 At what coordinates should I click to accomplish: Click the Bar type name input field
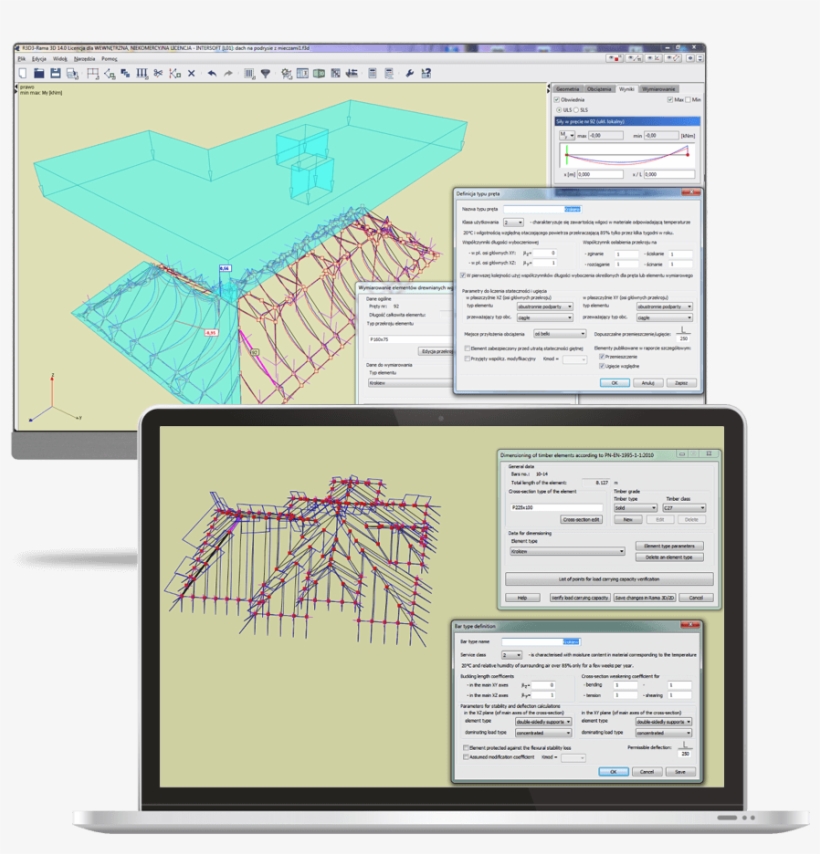tap(541, 642)
